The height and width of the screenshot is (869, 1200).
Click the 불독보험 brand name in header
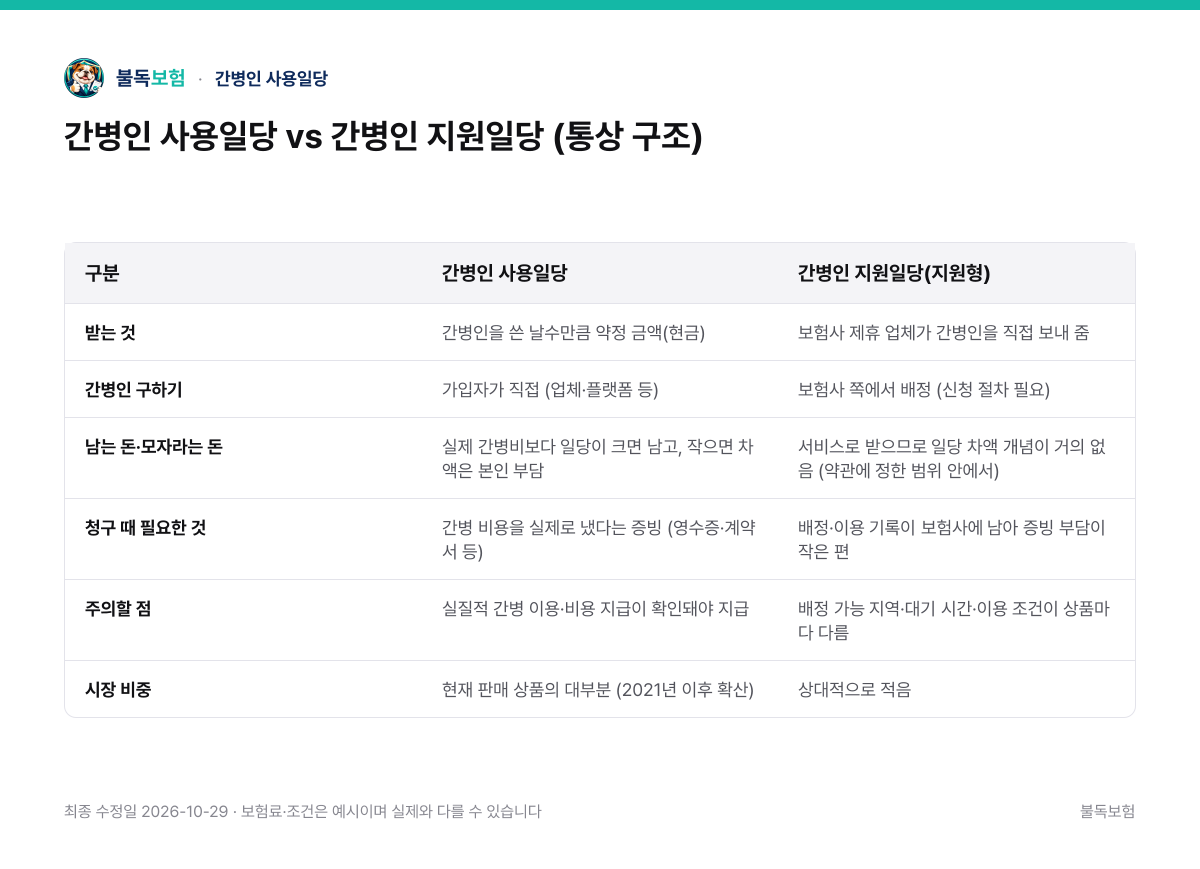(x=151, y=78)
